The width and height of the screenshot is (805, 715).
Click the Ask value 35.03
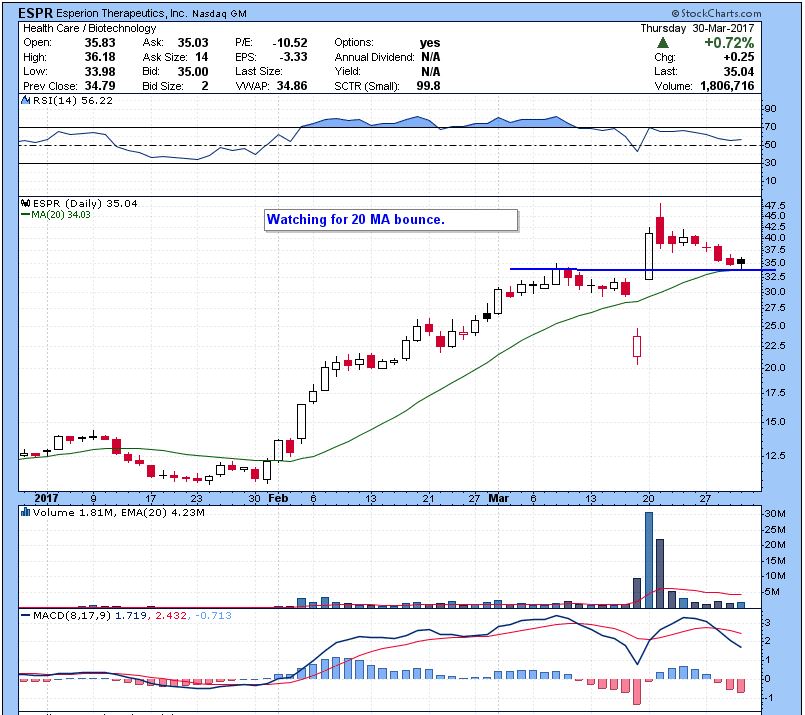pyautogui.click(x=193, y=43)
